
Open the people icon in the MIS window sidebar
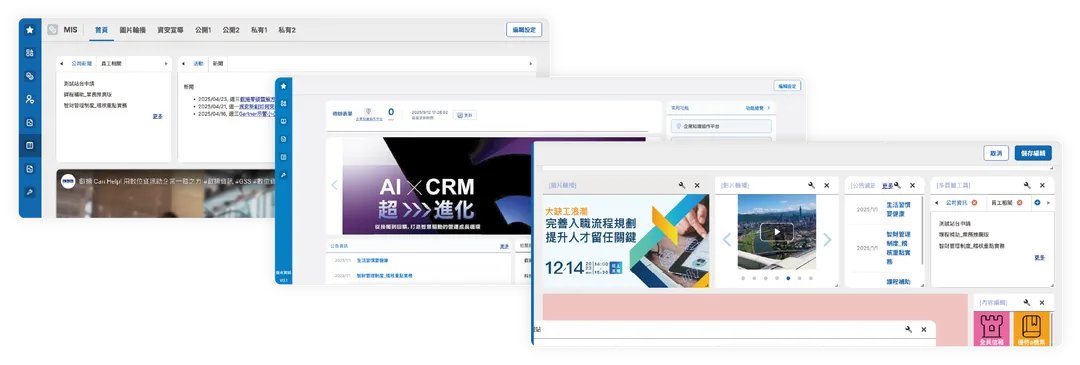pyautogui.click(x=30, y=99)
